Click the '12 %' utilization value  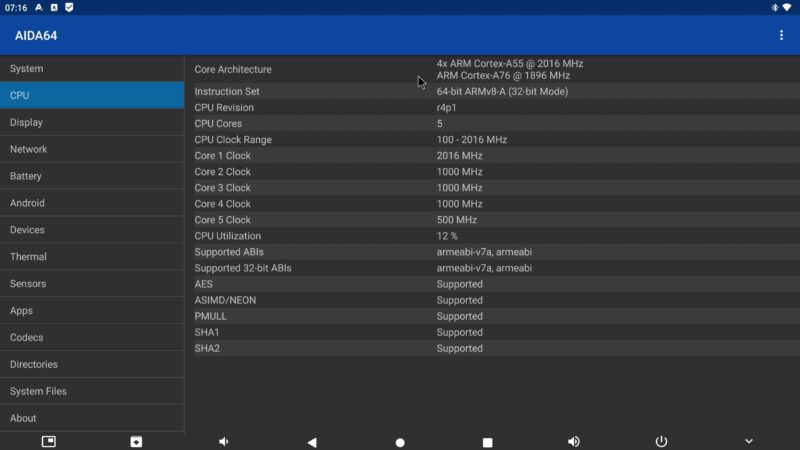click(x=447, y=236)
